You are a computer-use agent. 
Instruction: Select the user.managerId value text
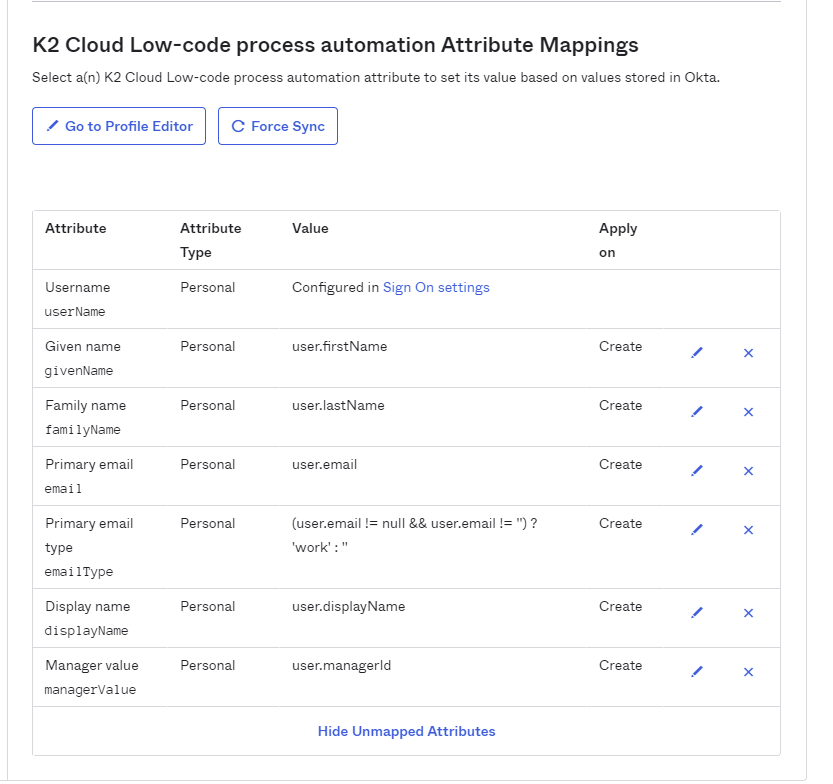coord(341,666)
